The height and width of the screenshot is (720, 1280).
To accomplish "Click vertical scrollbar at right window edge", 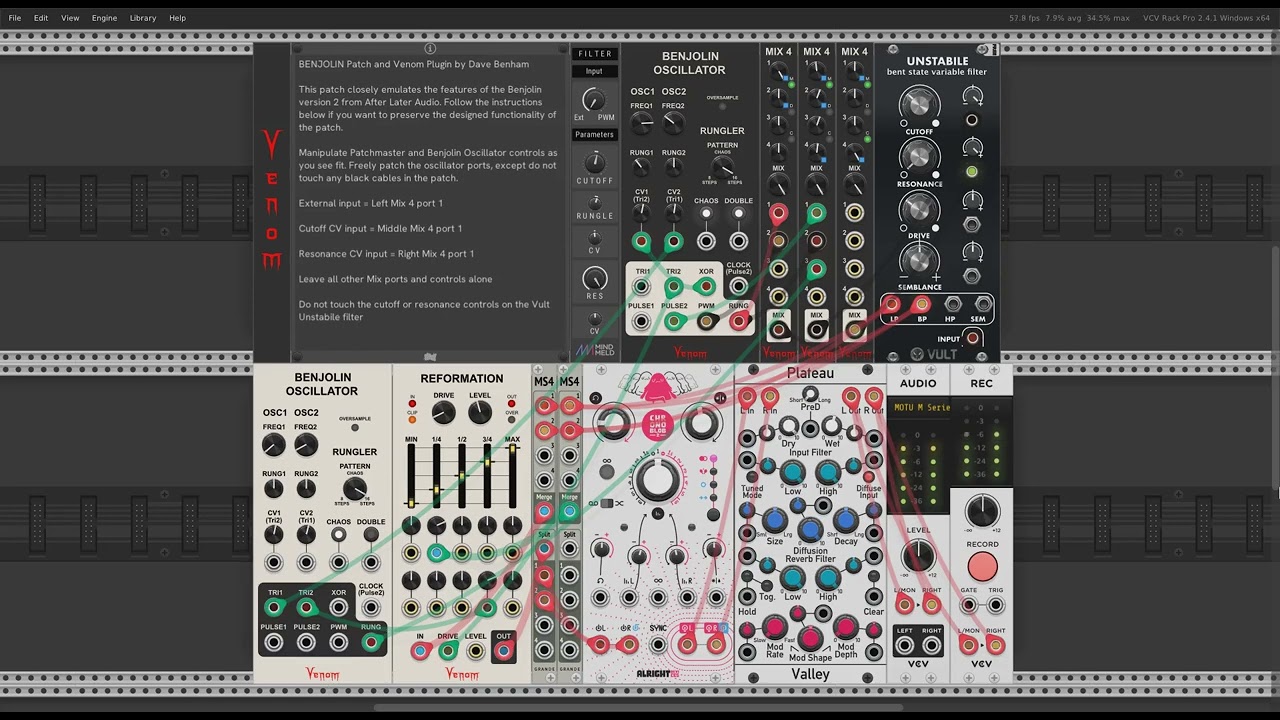I will point(1276,367).
